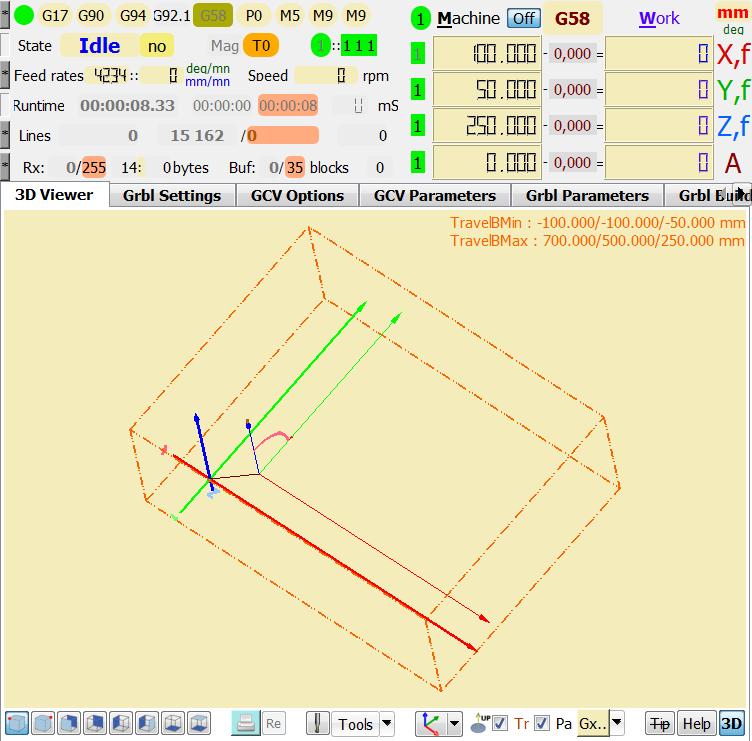Click the green 1 indicator on the X axis row
Screen dimensions: 752x741
coord(418,53)
